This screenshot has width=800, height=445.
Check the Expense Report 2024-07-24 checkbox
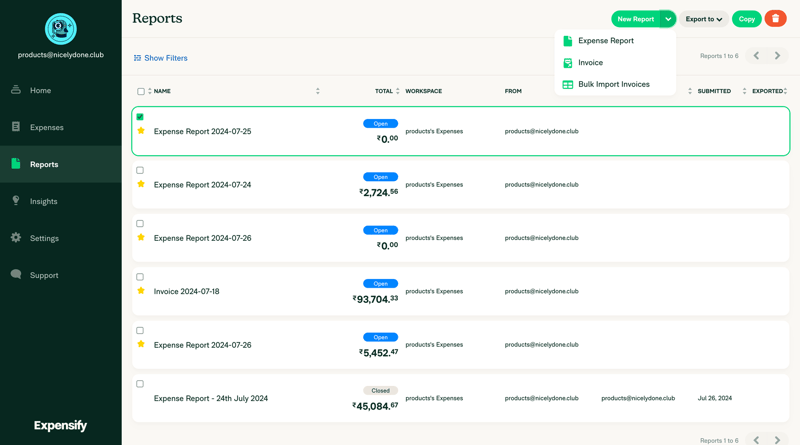click(x=140, y=170)
